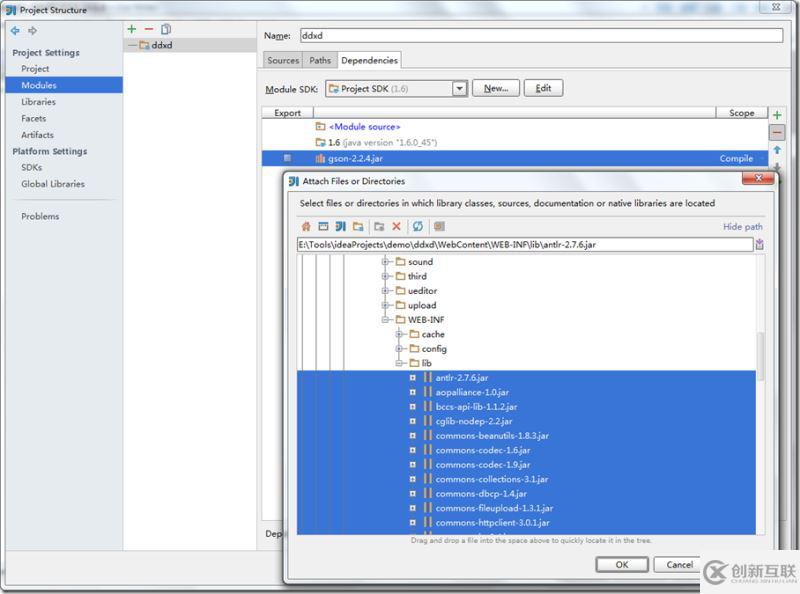Open the Module SDK dropdown
This screenshot has width=800, height=594.
coord(460,89)
